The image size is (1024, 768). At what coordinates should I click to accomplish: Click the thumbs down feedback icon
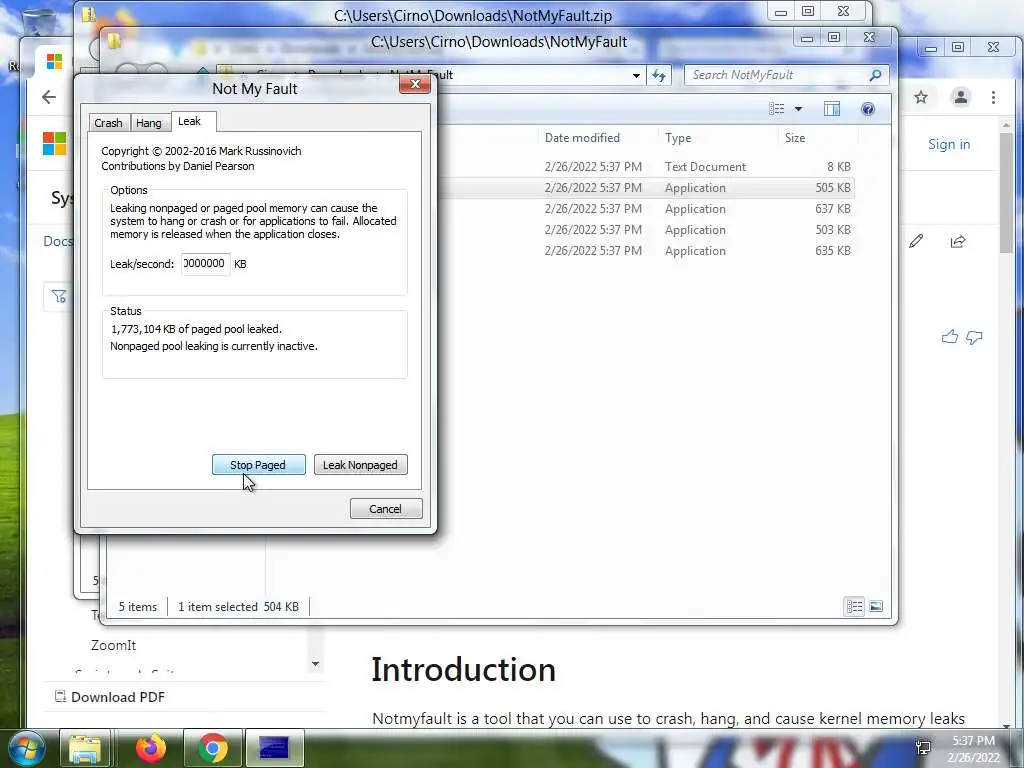tap(974, 338)
